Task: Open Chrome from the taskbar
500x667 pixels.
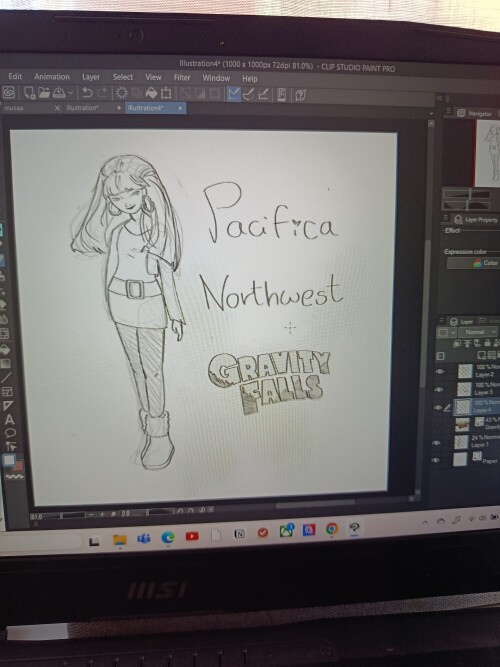Action: pos(331,529)
